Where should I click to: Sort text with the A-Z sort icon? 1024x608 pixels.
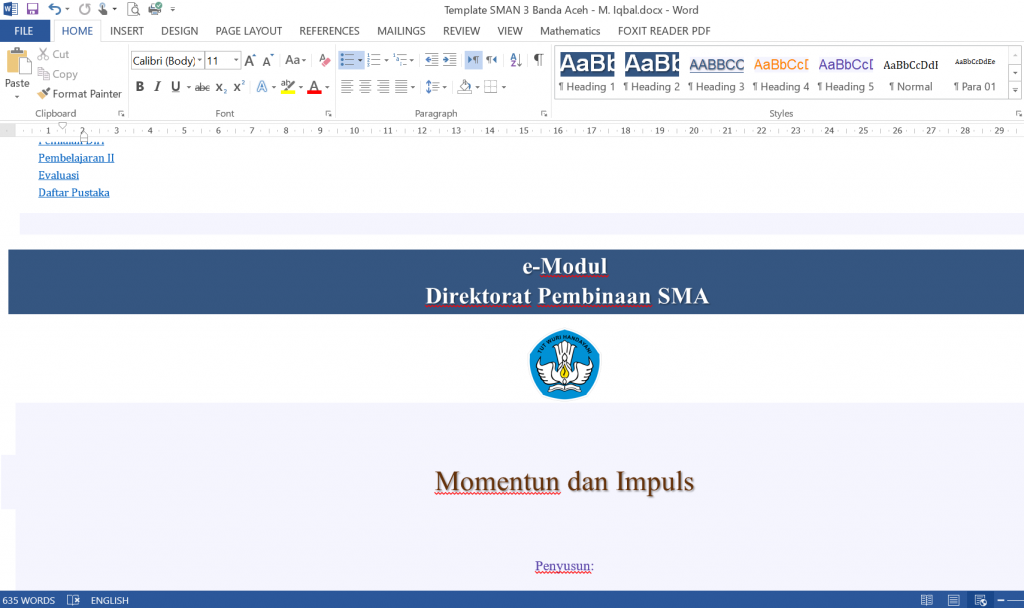(x=516, y=60)
